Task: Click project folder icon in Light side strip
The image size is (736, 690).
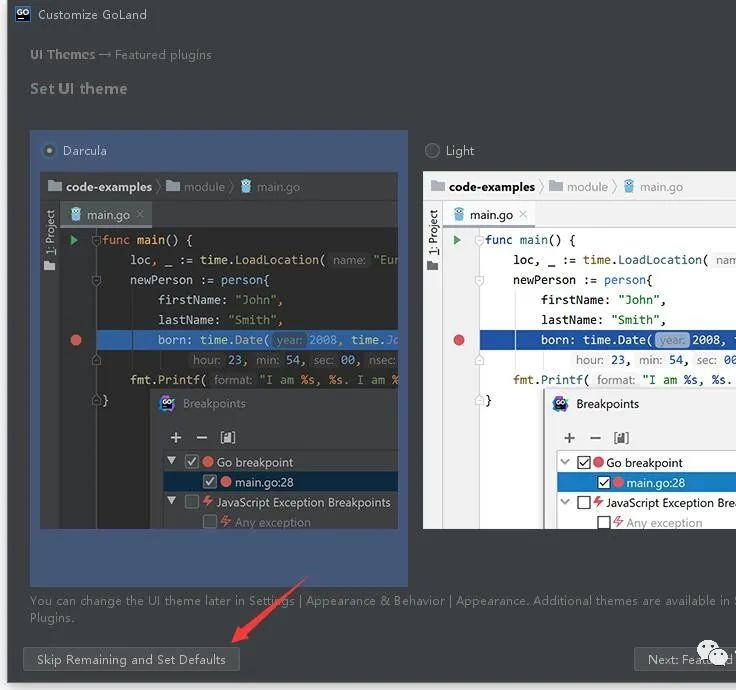Action: (432, 266)
